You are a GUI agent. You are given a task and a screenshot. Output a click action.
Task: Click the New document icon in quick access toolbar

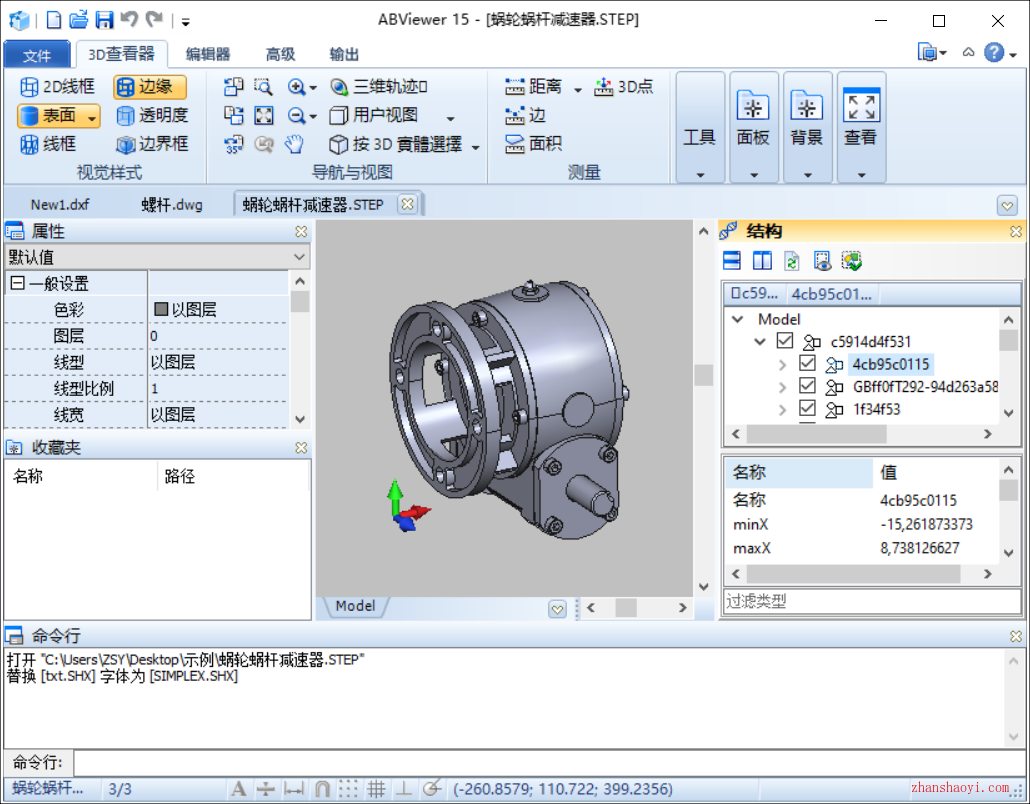54,20
